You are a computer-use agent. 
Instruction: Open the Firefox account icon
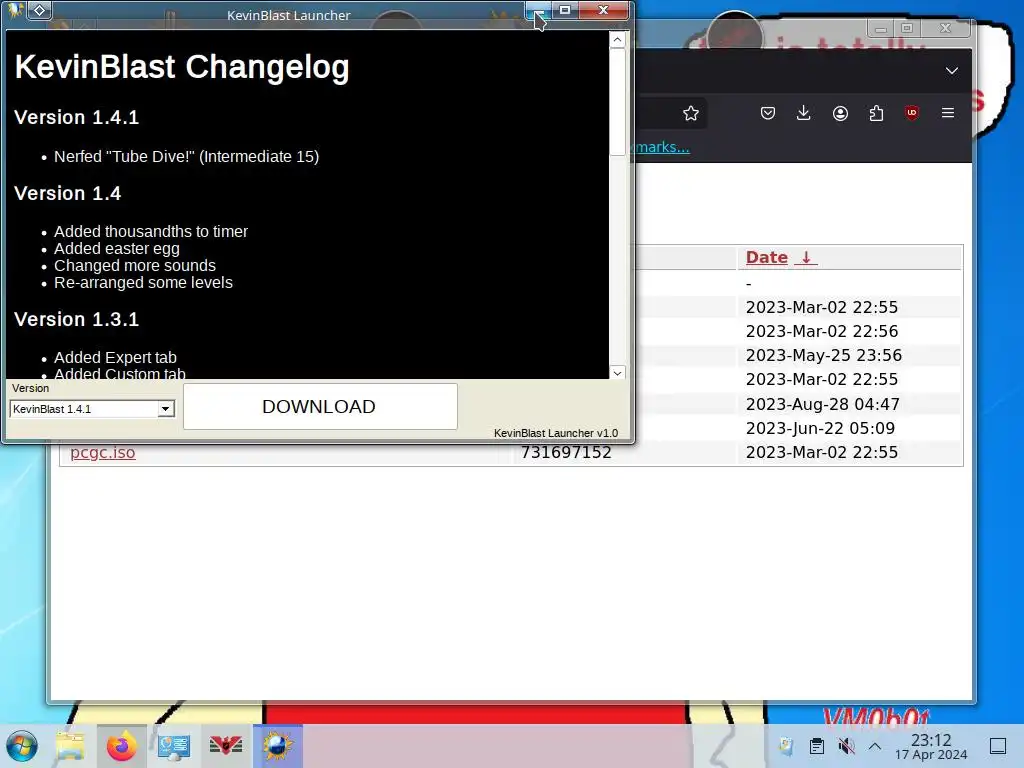pos(840,113)
